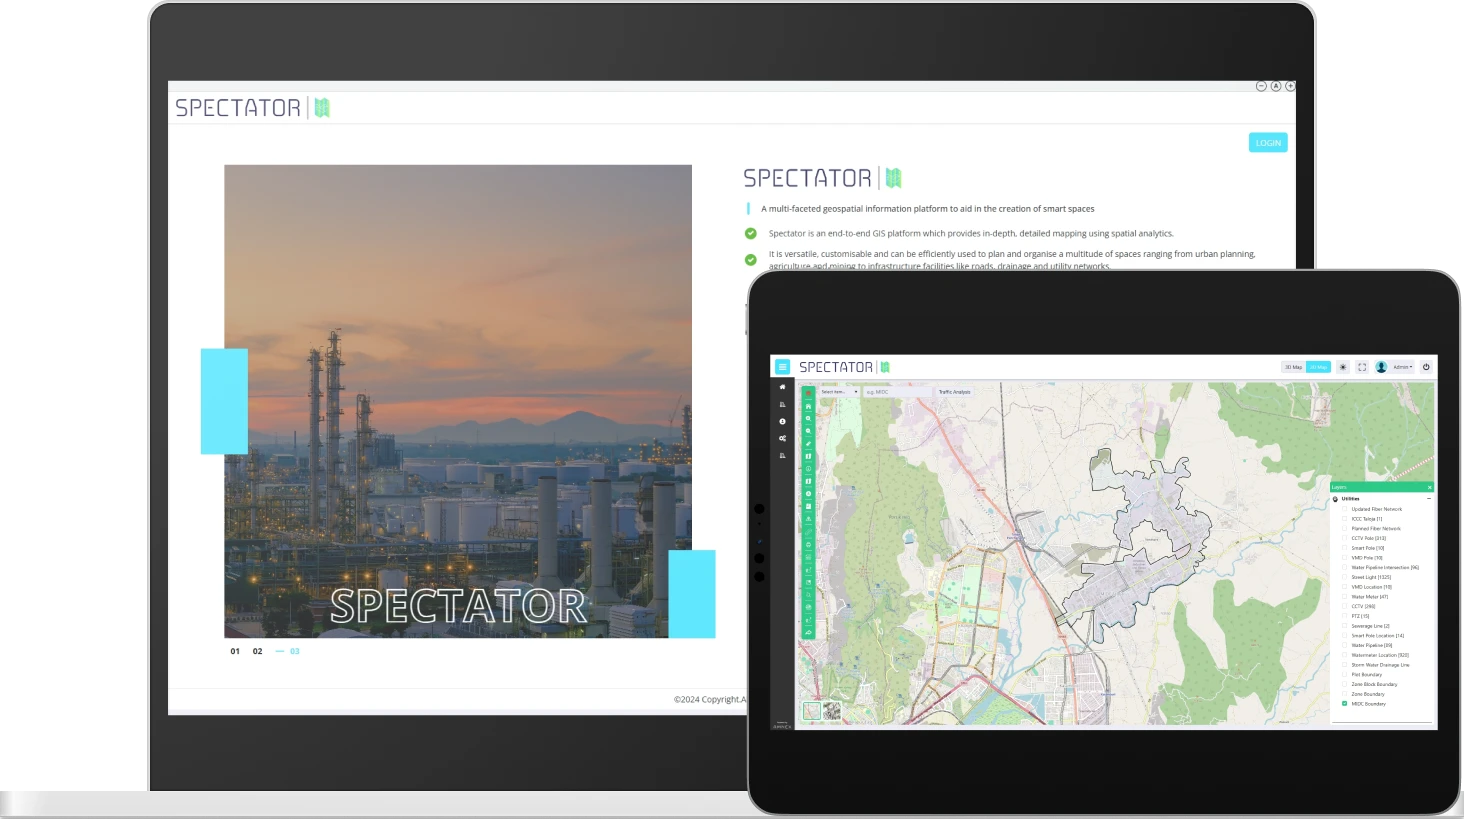Select the red dot at the top of the green toolbar
The image size is (1464, 819).
point(808,393)
